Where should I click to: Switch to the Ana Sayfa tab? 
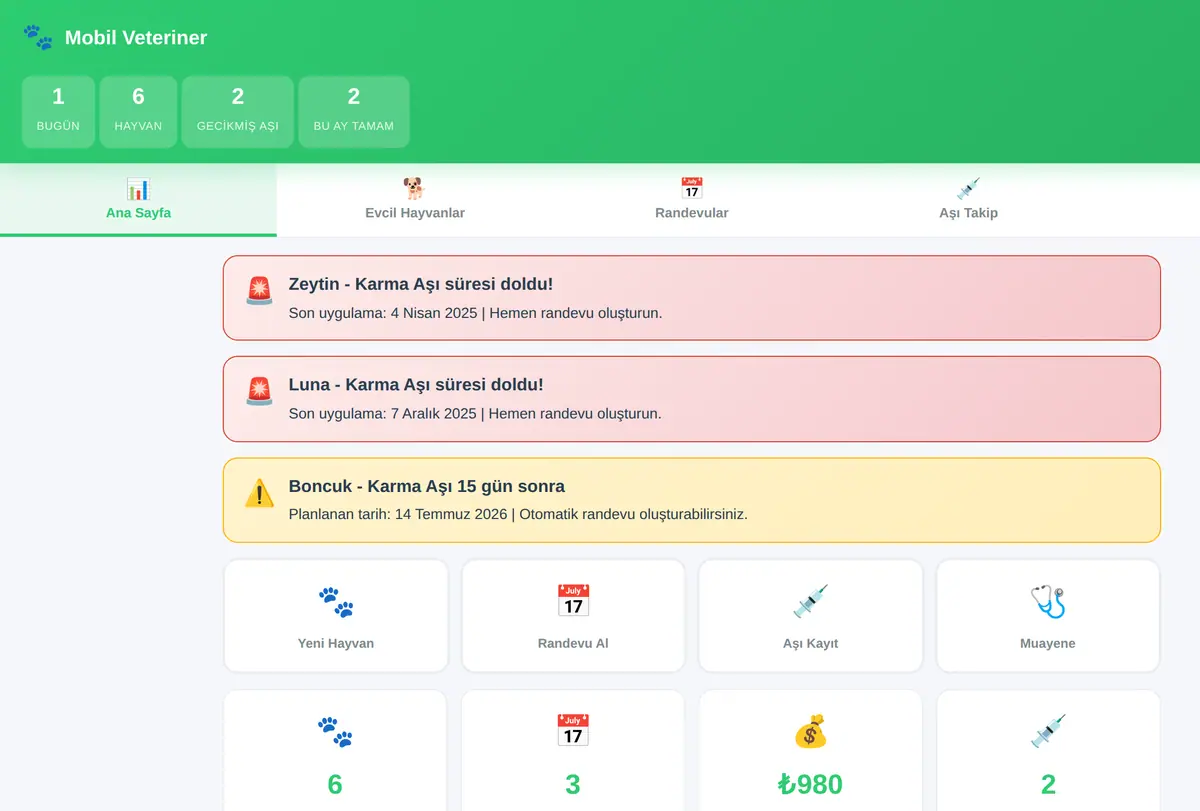138,200
